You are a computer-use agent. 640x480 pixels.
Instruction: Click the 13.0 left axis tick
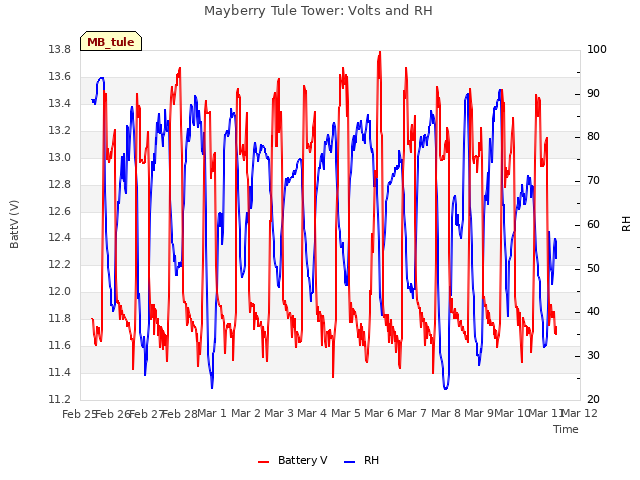60,157
